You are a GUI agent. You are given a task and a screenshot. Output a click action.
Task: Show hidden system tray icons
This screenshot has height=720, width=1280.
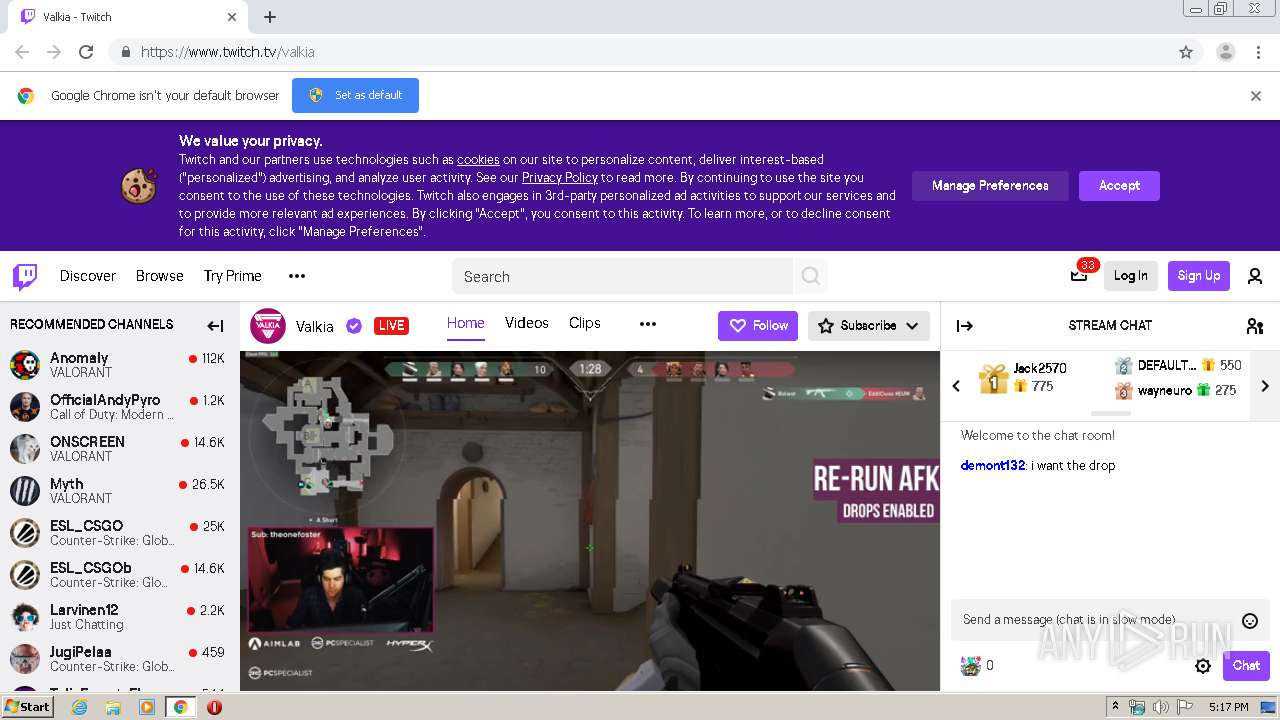(x=1115, y=707)
